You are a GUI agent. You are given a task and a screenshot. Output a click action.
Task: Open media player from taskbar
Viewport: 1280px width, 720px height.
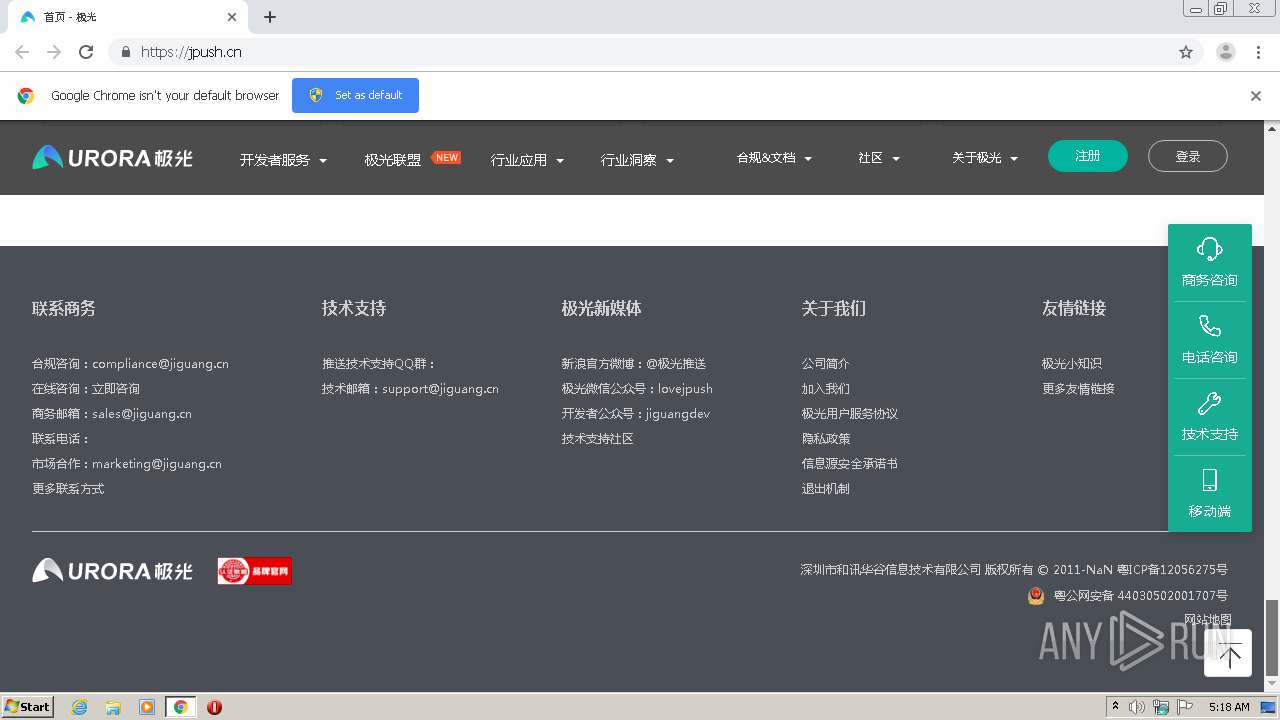(x=147, y=707)
